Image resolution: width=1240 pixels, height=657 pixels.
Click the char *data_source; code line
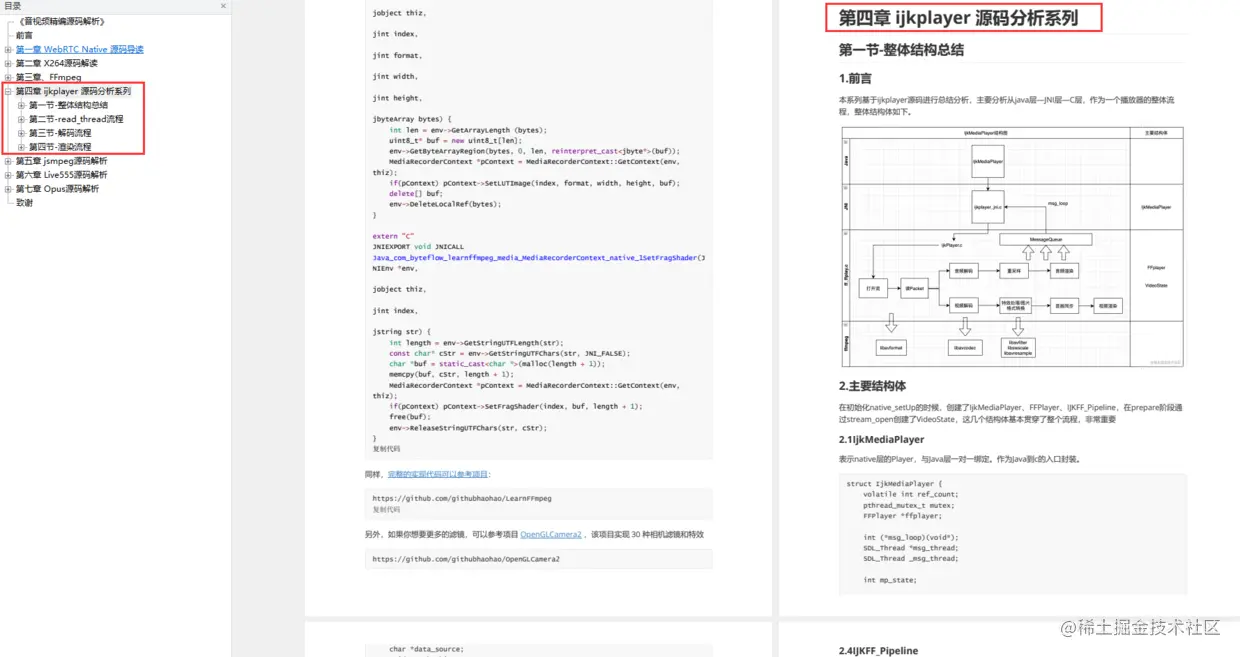427,649
